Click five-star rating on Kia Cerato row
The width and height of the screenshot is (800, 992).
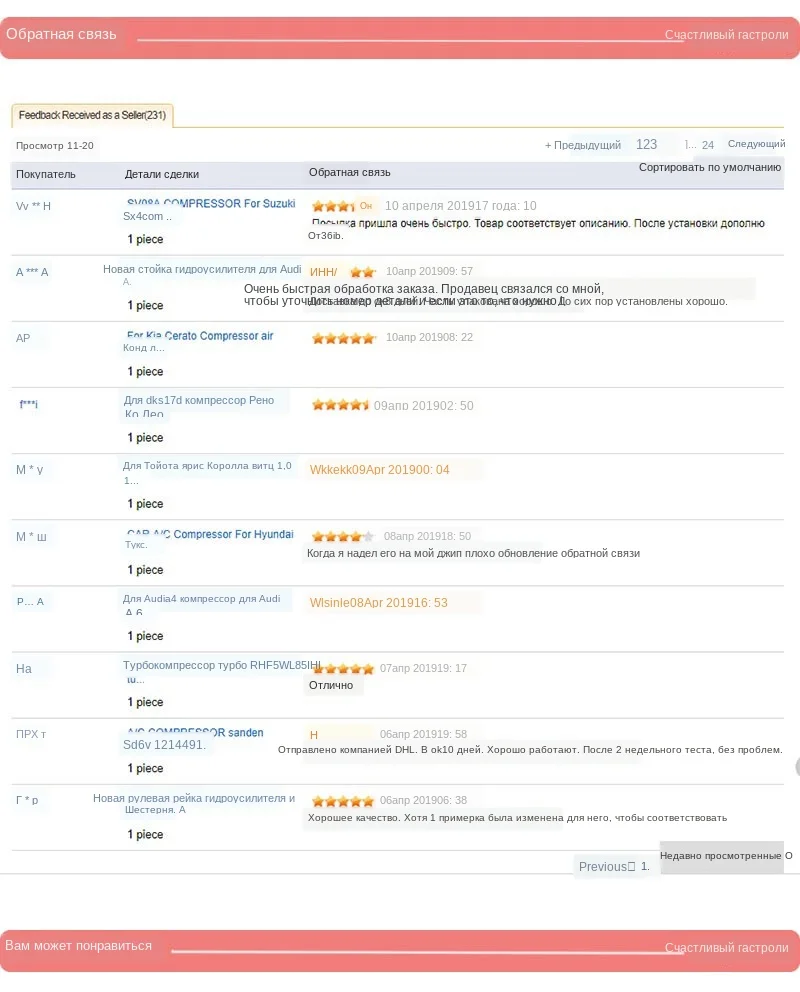point(342,338)
